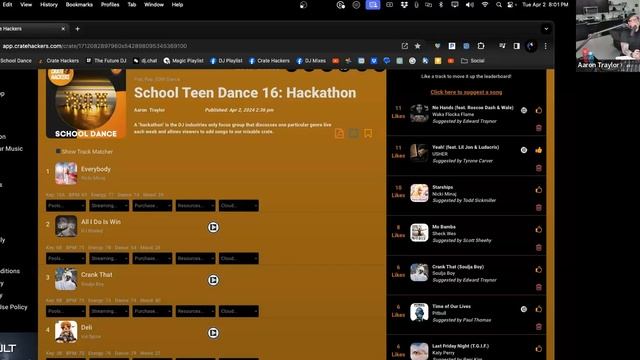Like the No Hands track

point(539,110)
